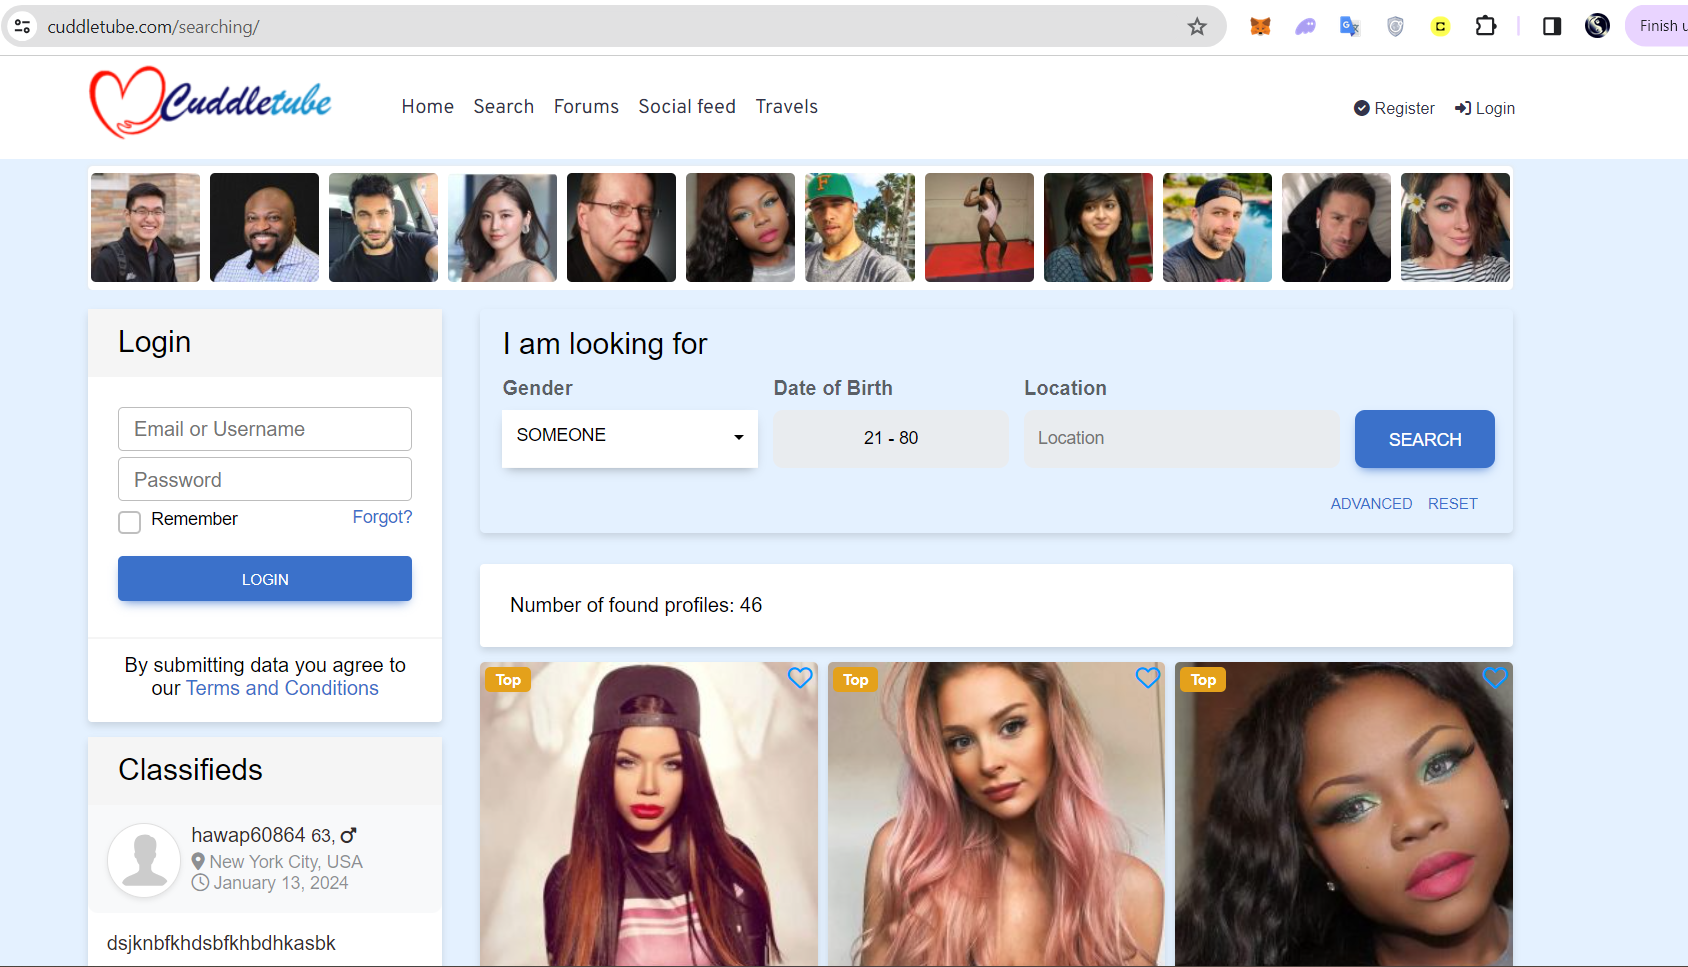Click the purple extension icon next to the fox
The image size is (1688, 967).
coord(1305,27)
